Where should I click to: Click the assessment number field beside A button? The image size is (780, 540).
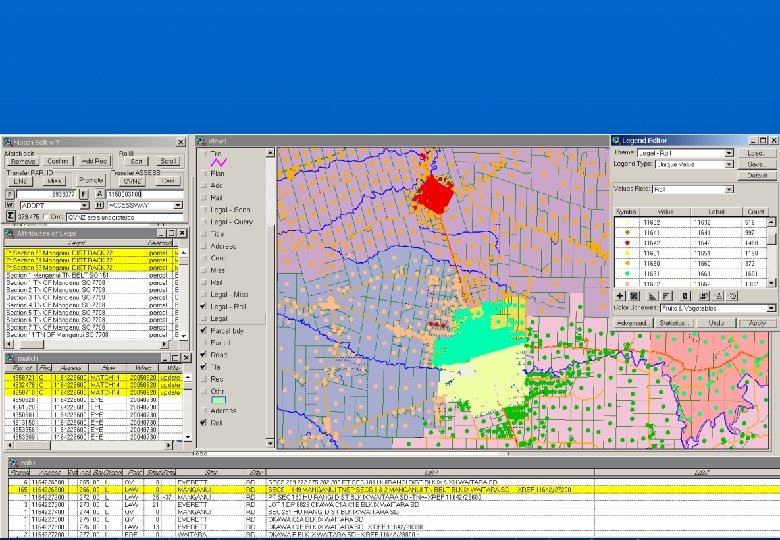click(x=145, y=194)
